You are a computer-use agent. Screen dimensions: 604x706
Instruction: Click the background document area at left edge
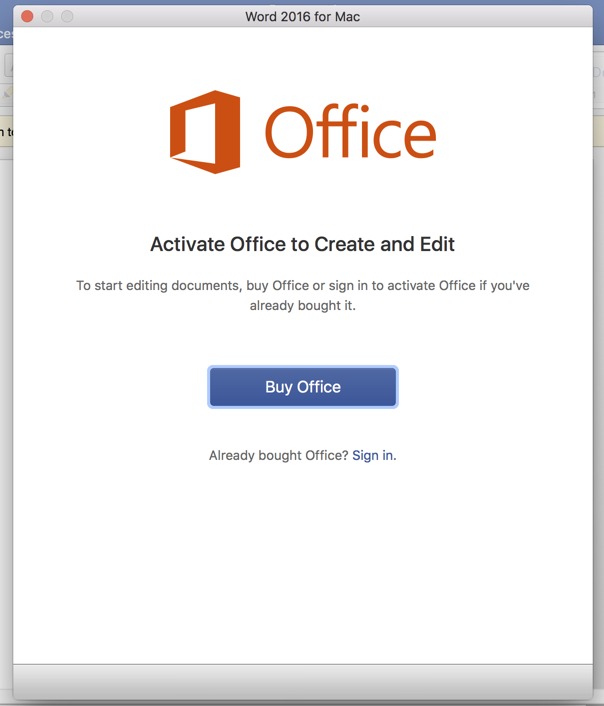(5, 400)
